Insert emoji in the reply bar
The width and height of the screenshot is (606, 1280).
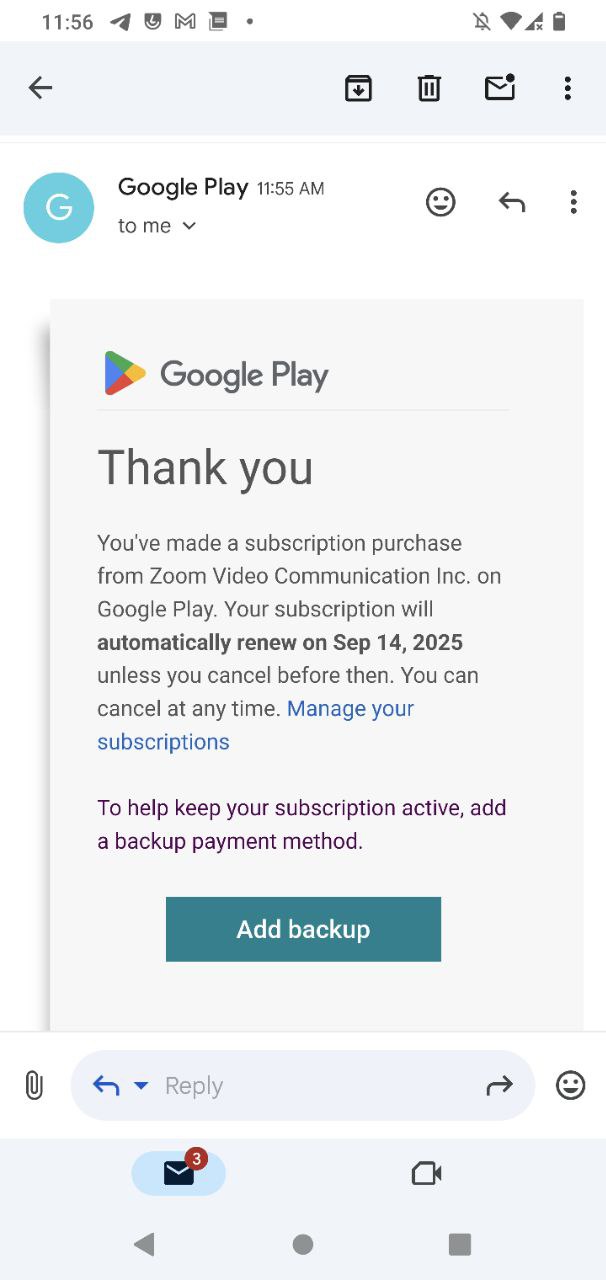coord(570,1085)
